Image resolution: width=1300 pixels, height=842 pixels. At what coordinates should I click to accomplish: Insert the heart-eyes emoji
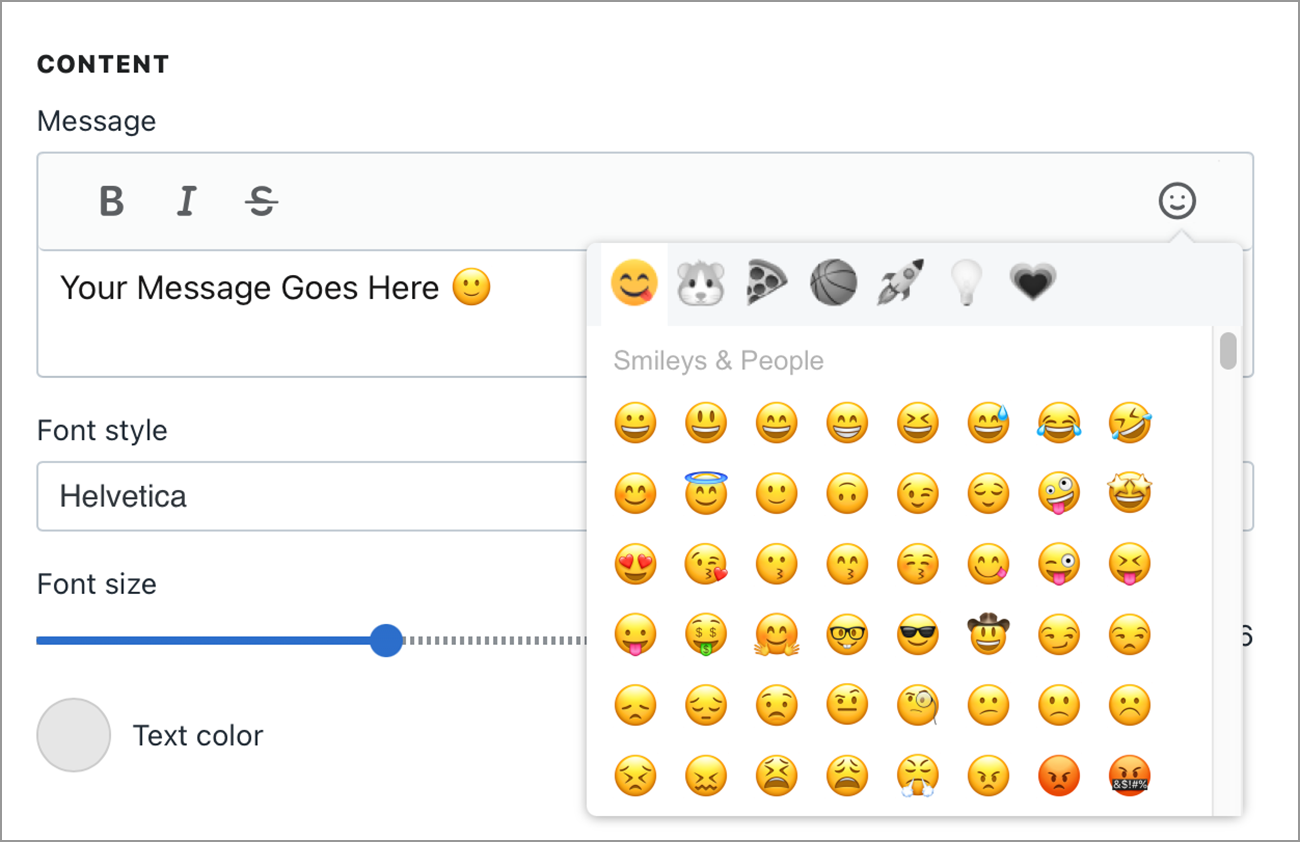(635, 563)
